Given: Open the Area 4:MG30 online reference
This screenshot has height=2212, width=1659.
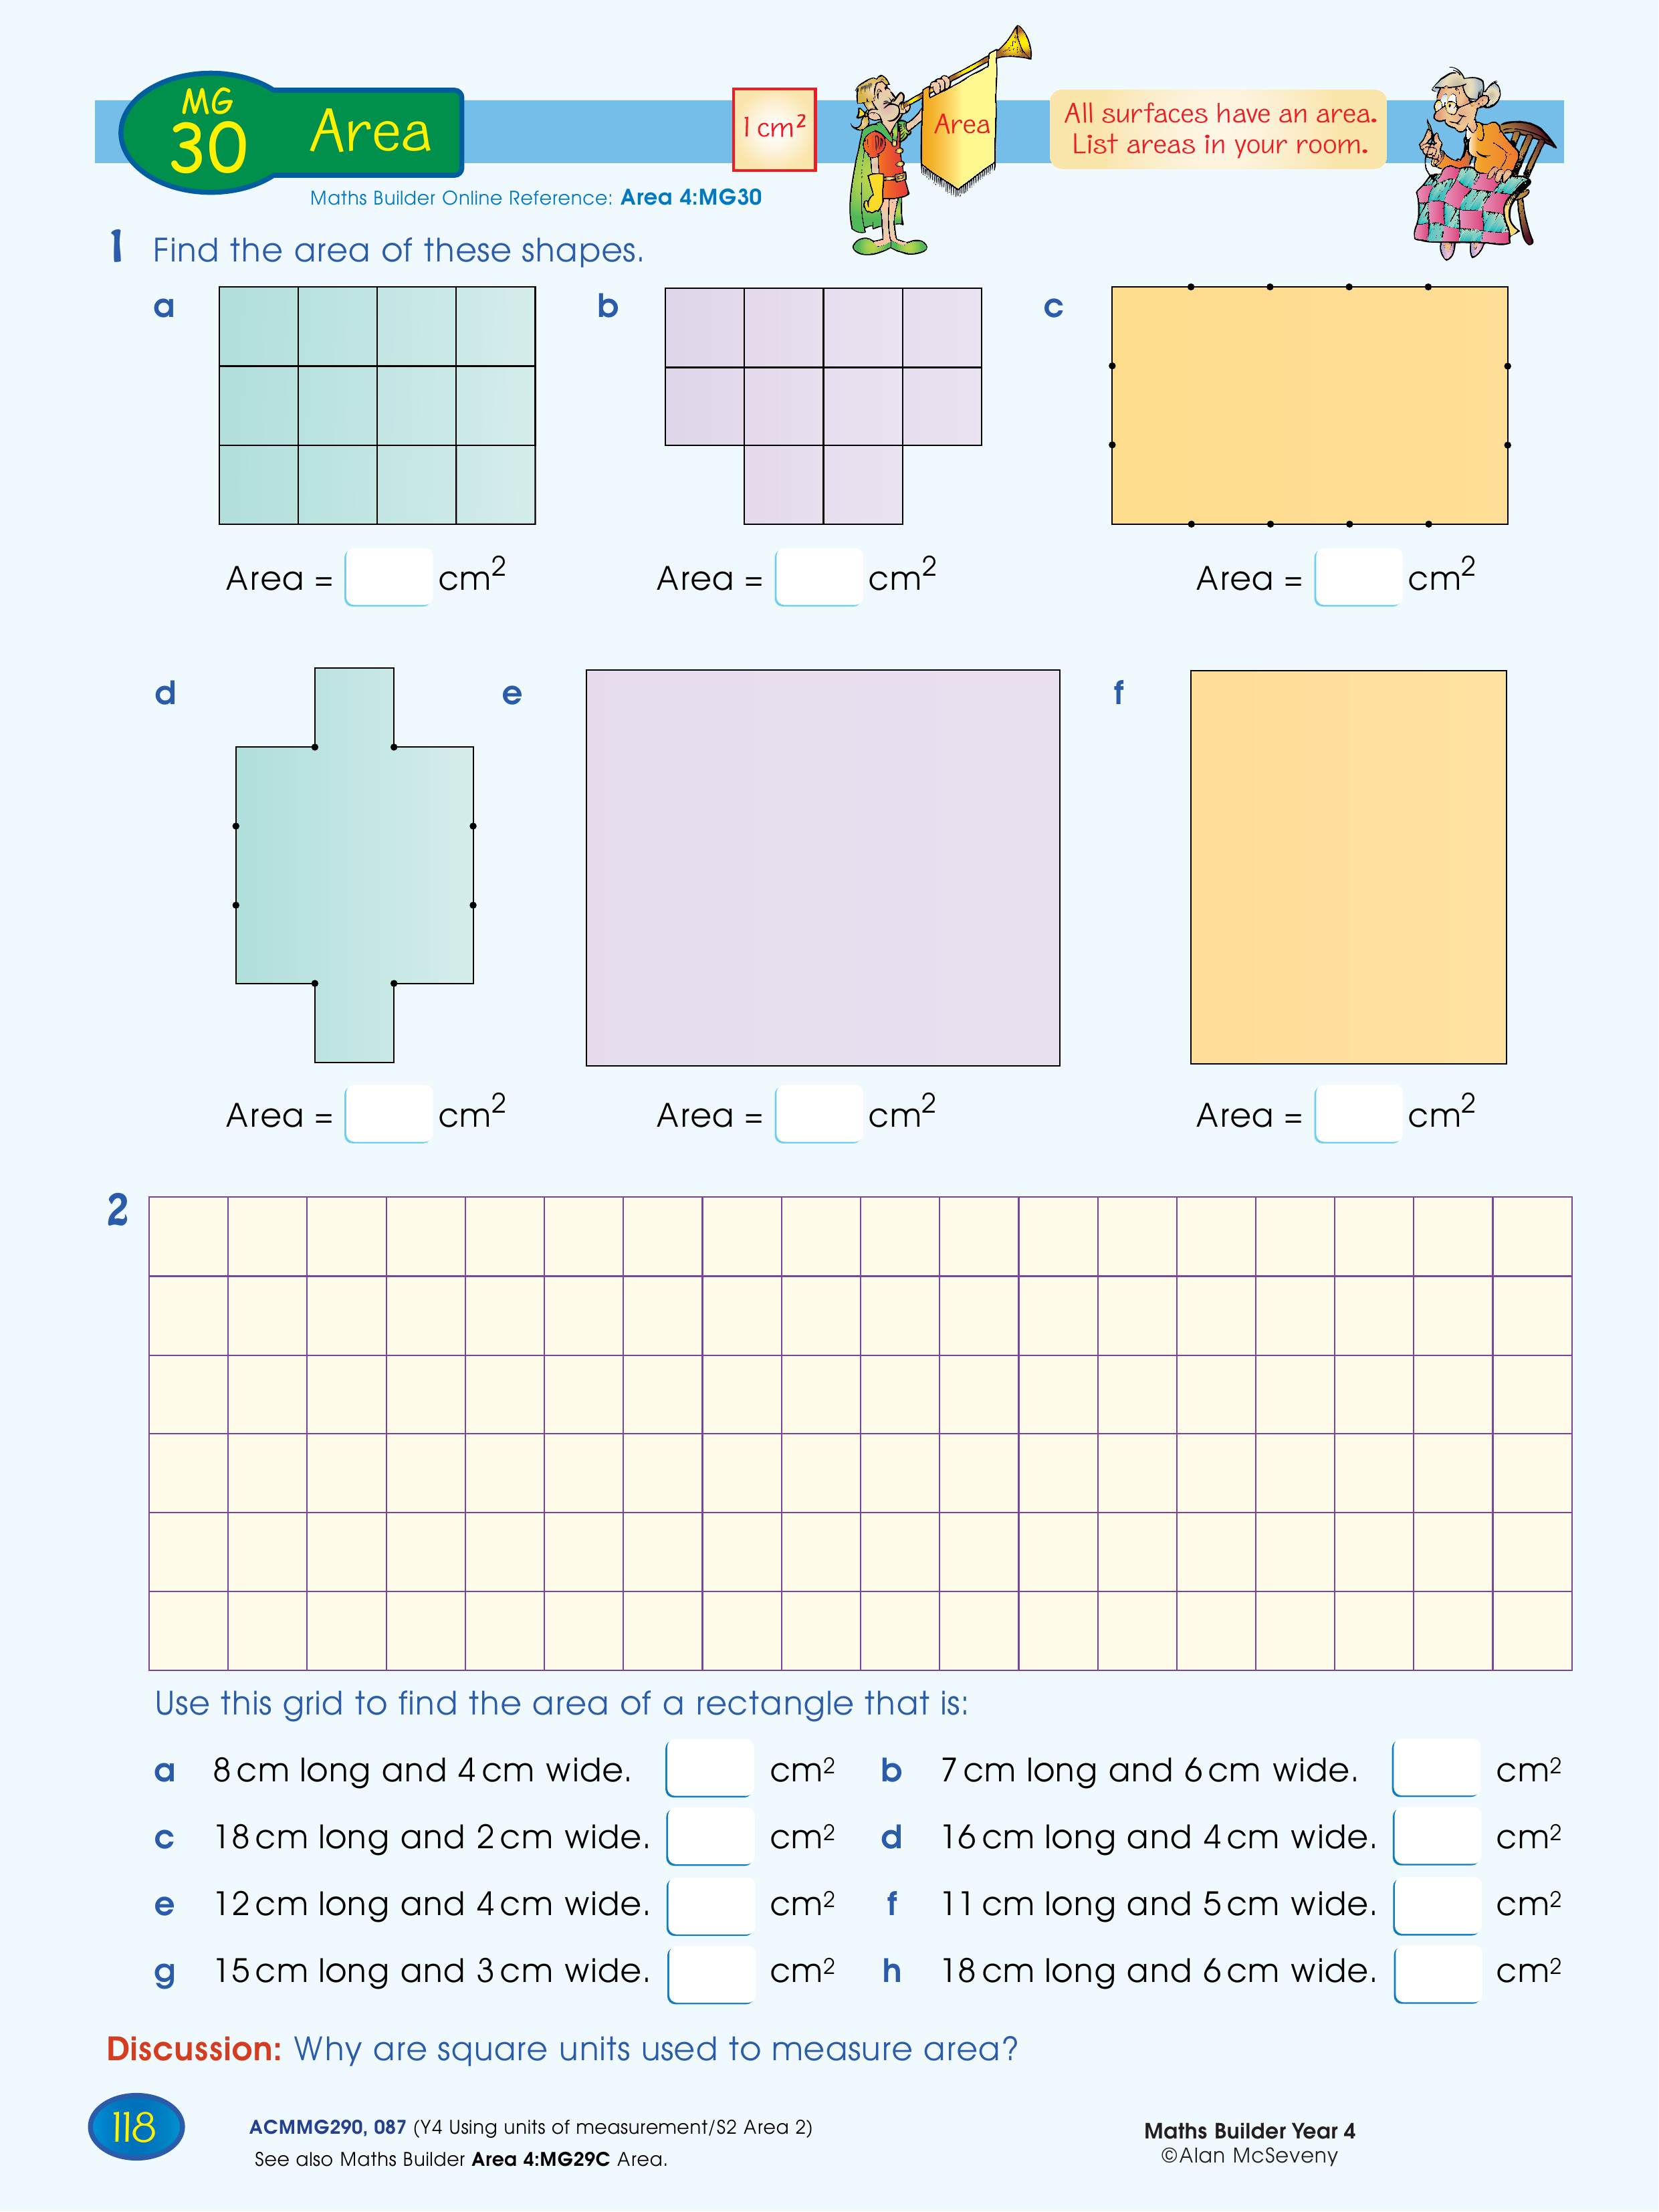Looking at the screenshot, I should pos(691,198).
